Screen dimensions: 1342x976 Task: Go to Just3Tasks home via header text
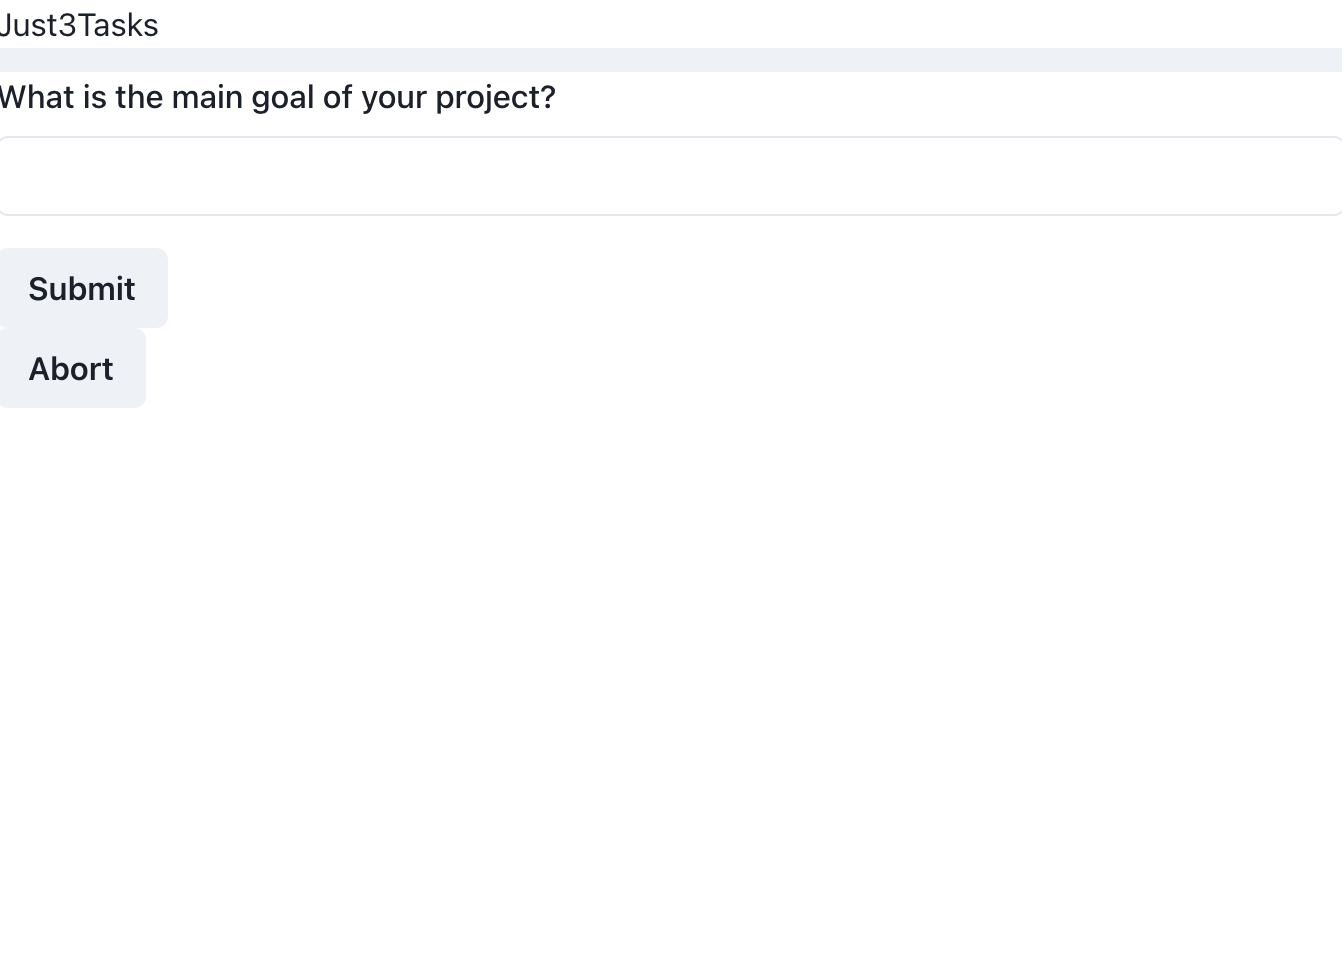click(x=79, y=24)
